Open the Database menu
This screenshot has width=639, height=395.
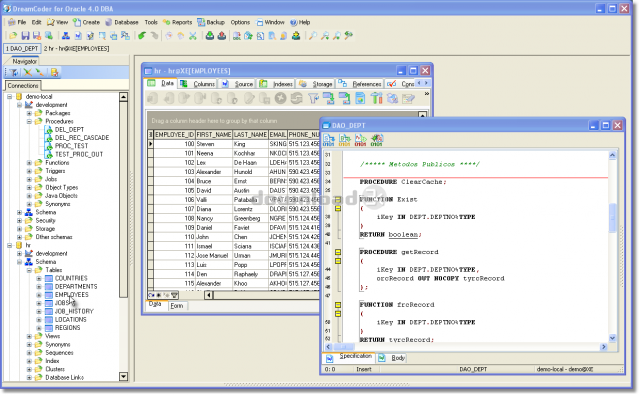[122, 22]
